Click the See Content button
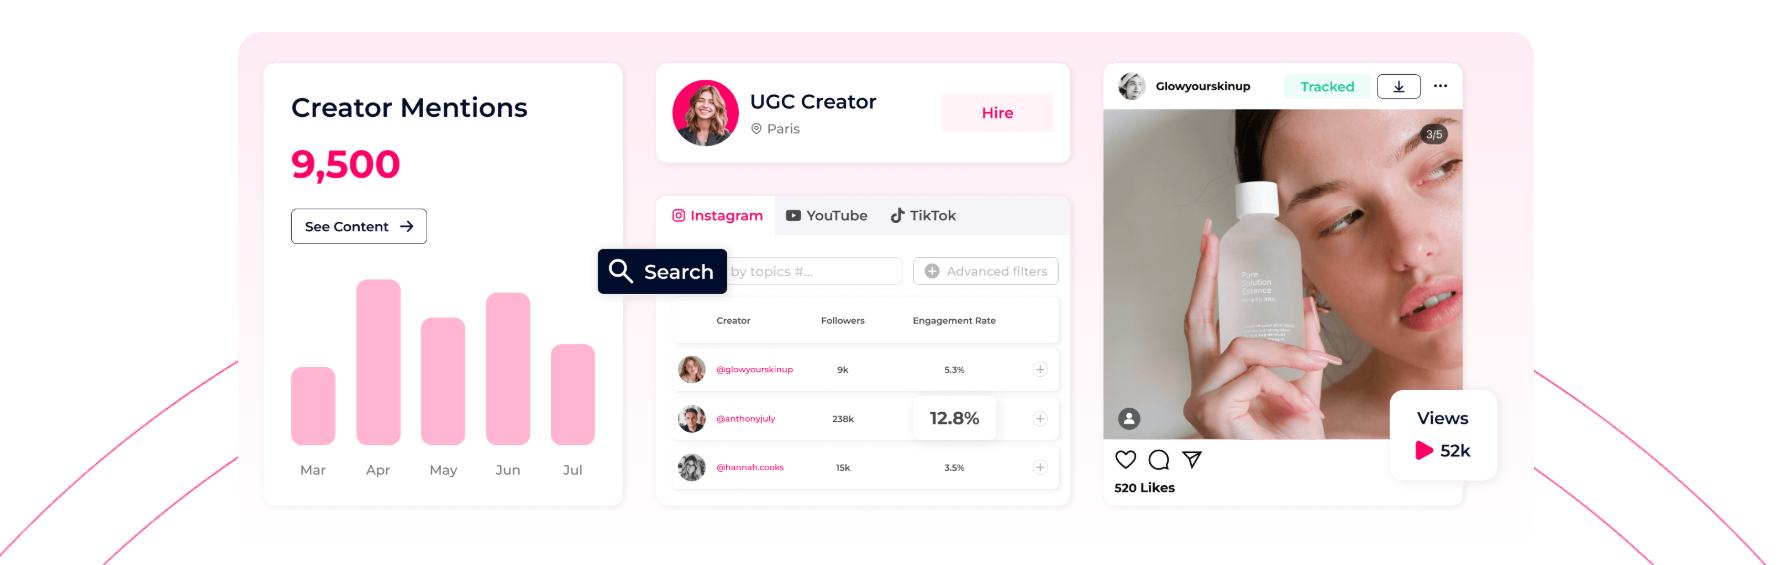 coord(359,226)
